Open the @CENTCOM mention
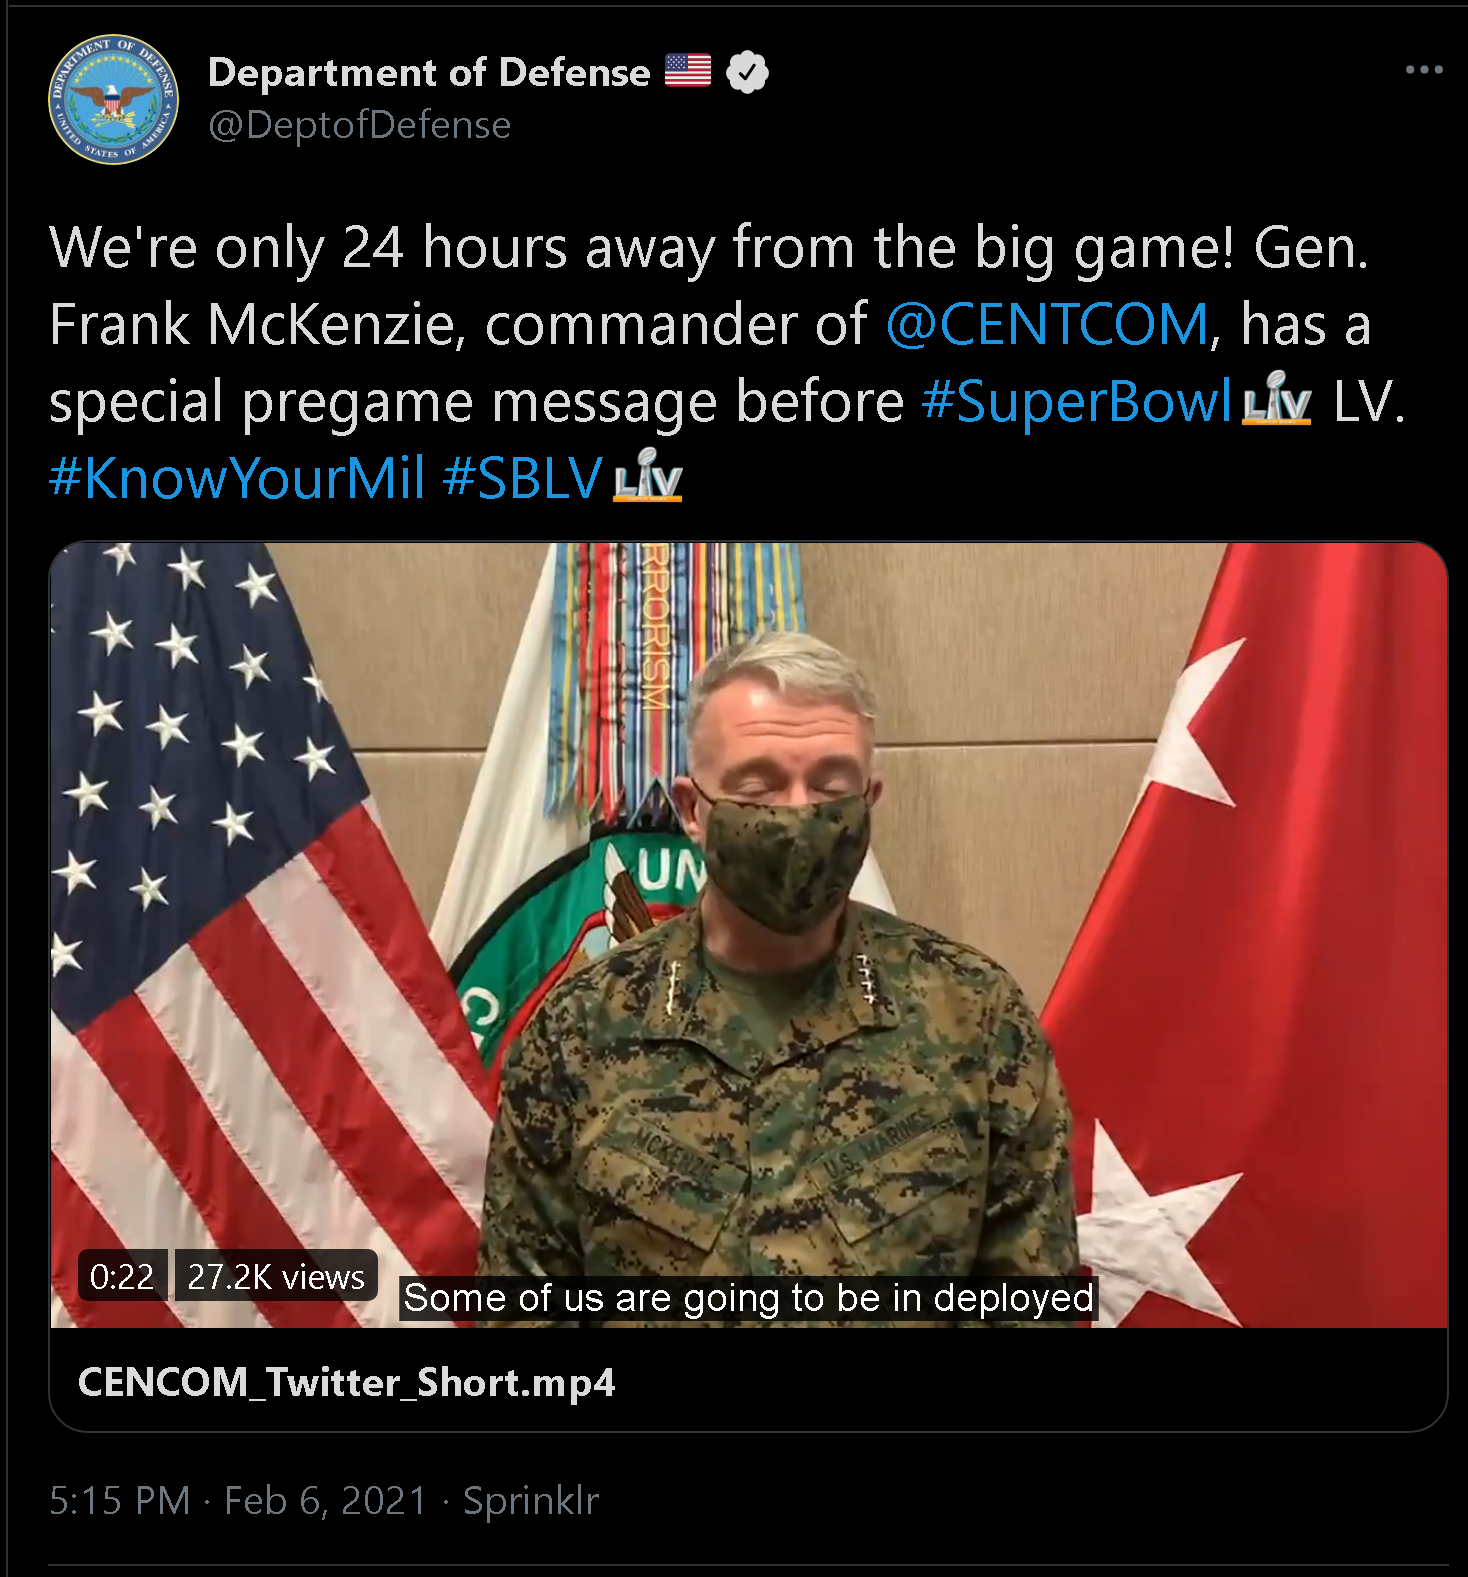 [x=1047, y=324]
